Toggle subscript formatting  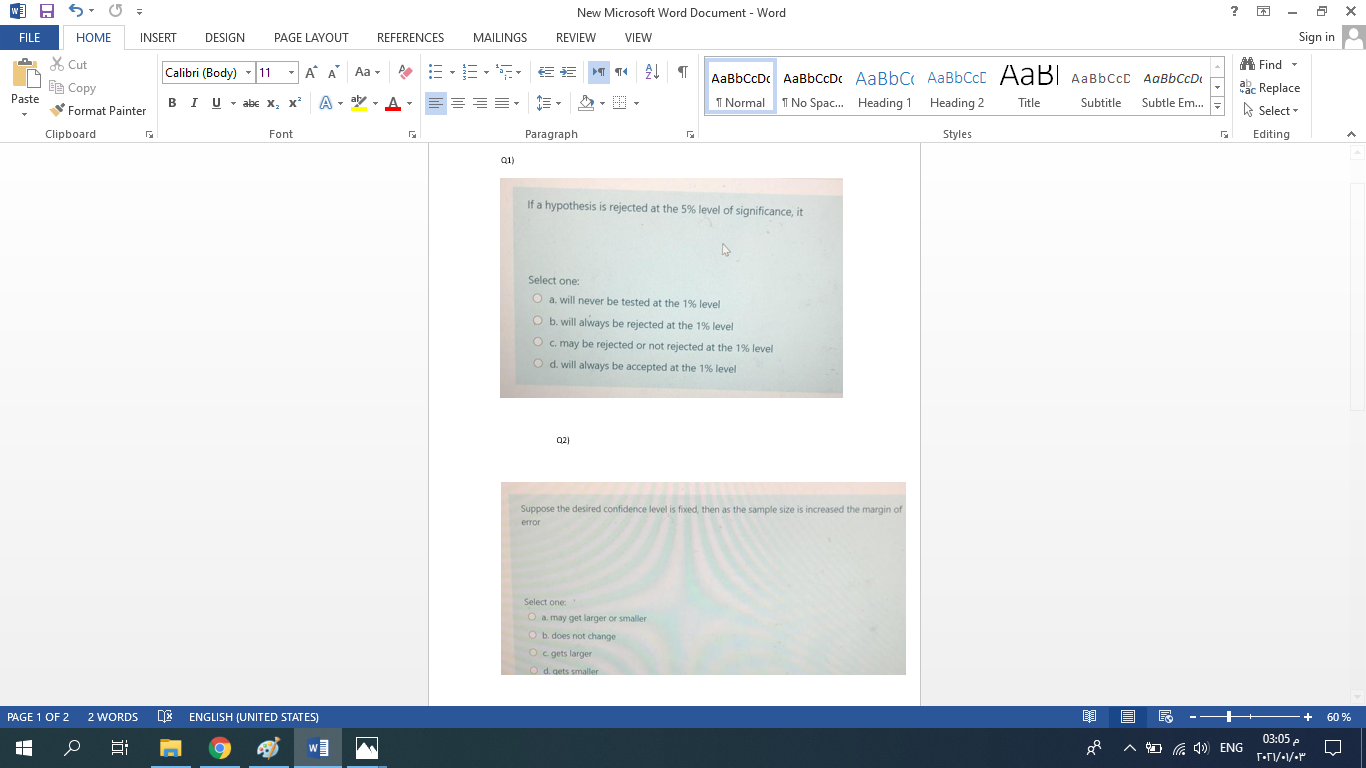point(272,102)
